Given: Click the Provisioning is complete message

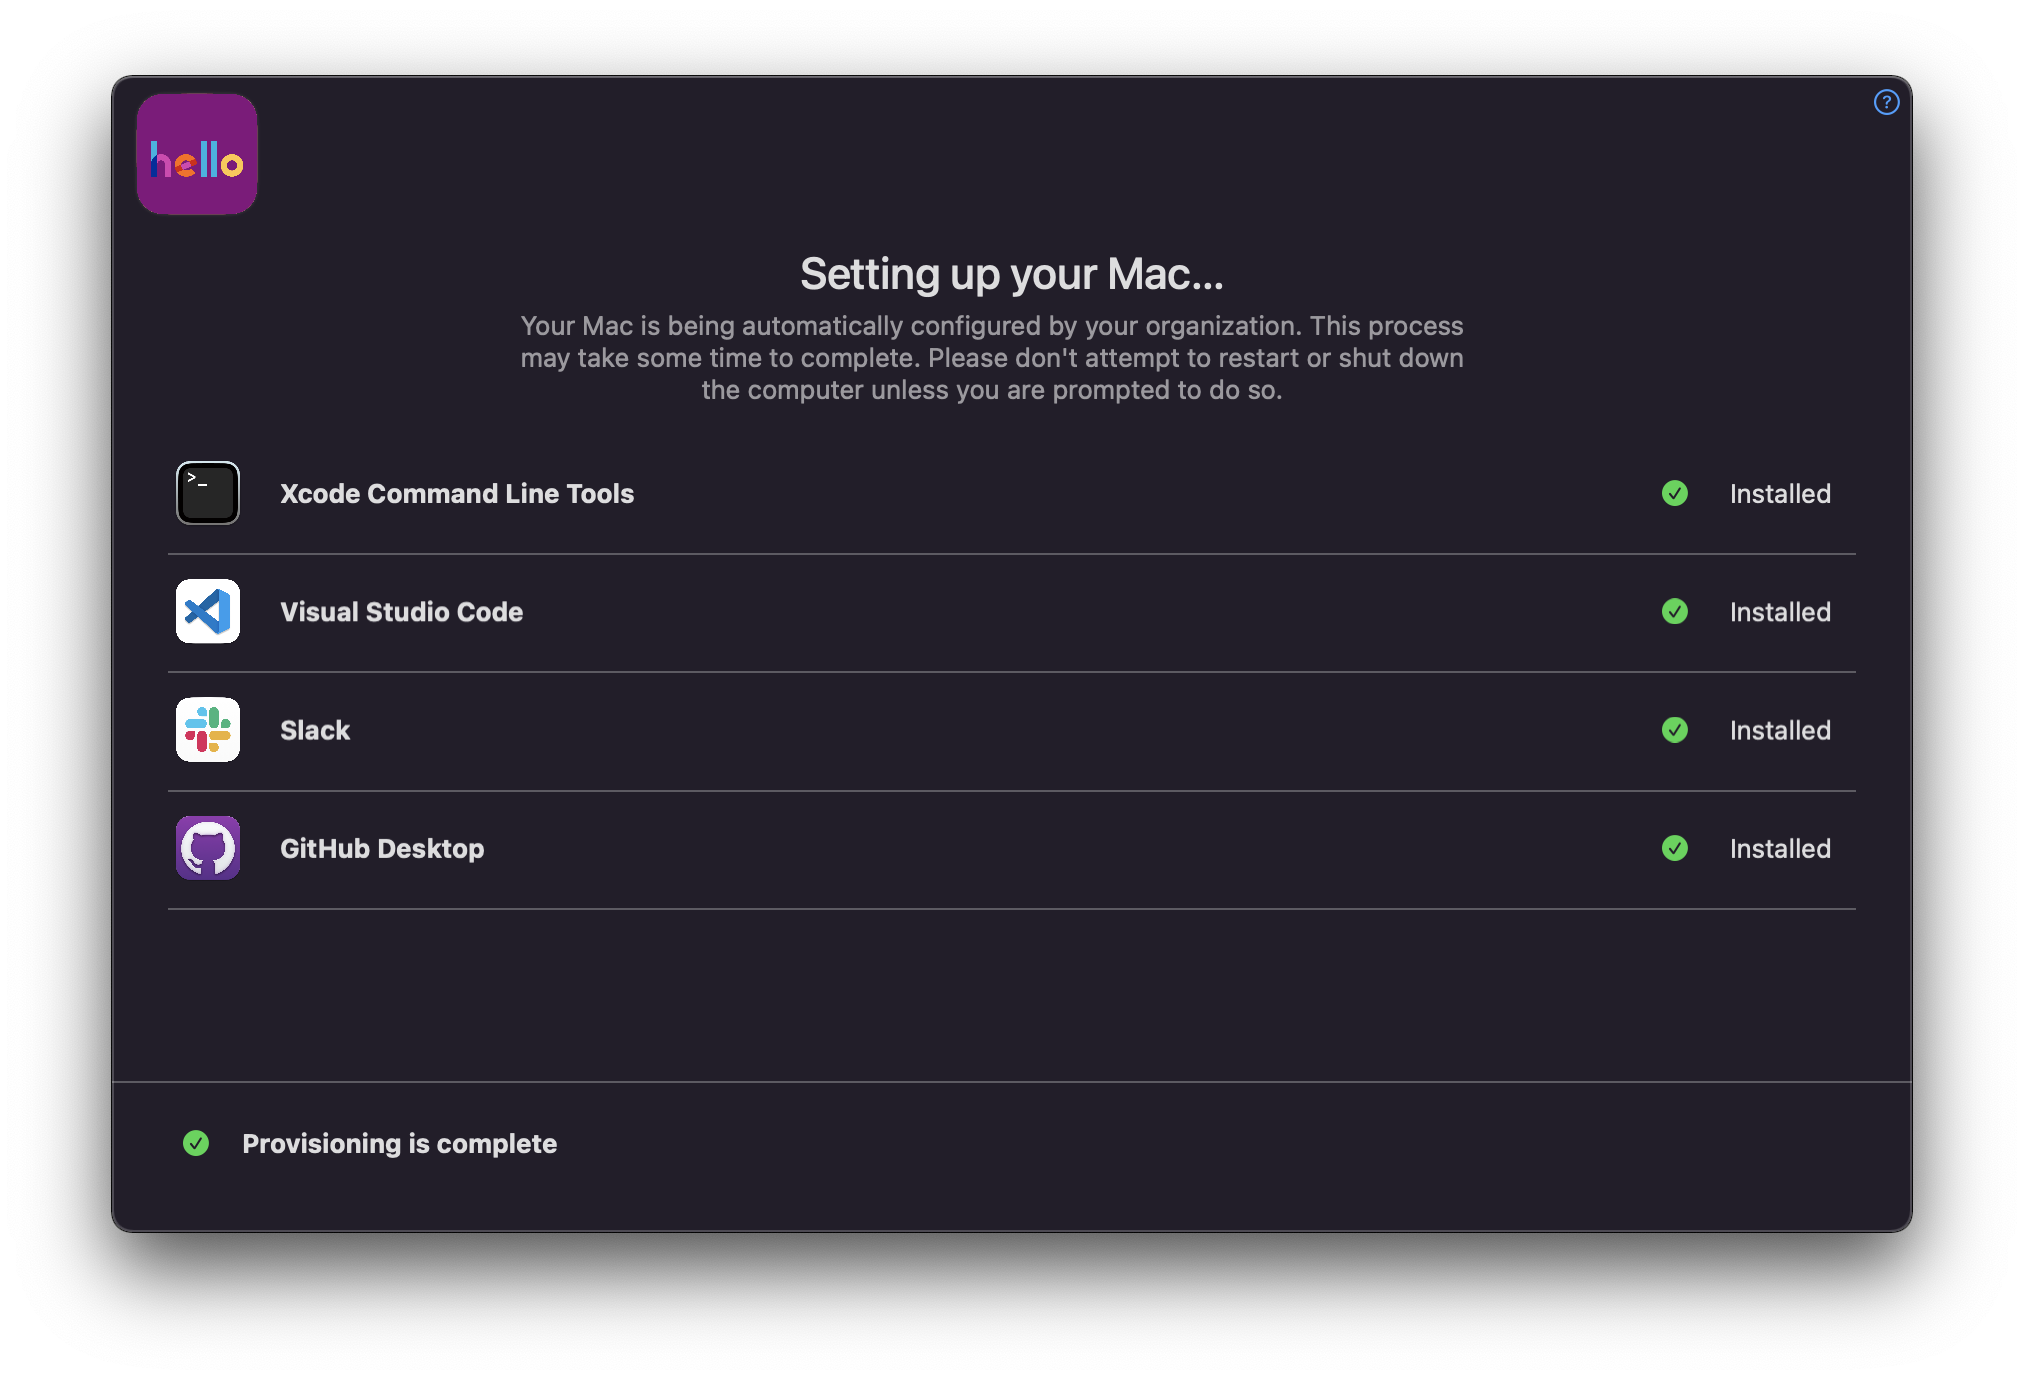Looking at the screenshot, I should (x=399, y=1144).
